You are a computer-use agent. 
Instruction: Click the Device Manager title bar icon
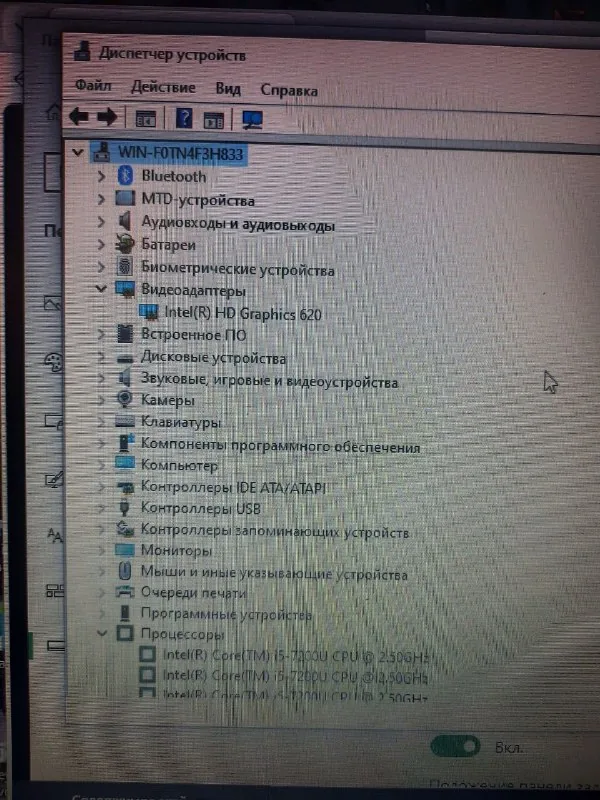(x=82, y=51)
